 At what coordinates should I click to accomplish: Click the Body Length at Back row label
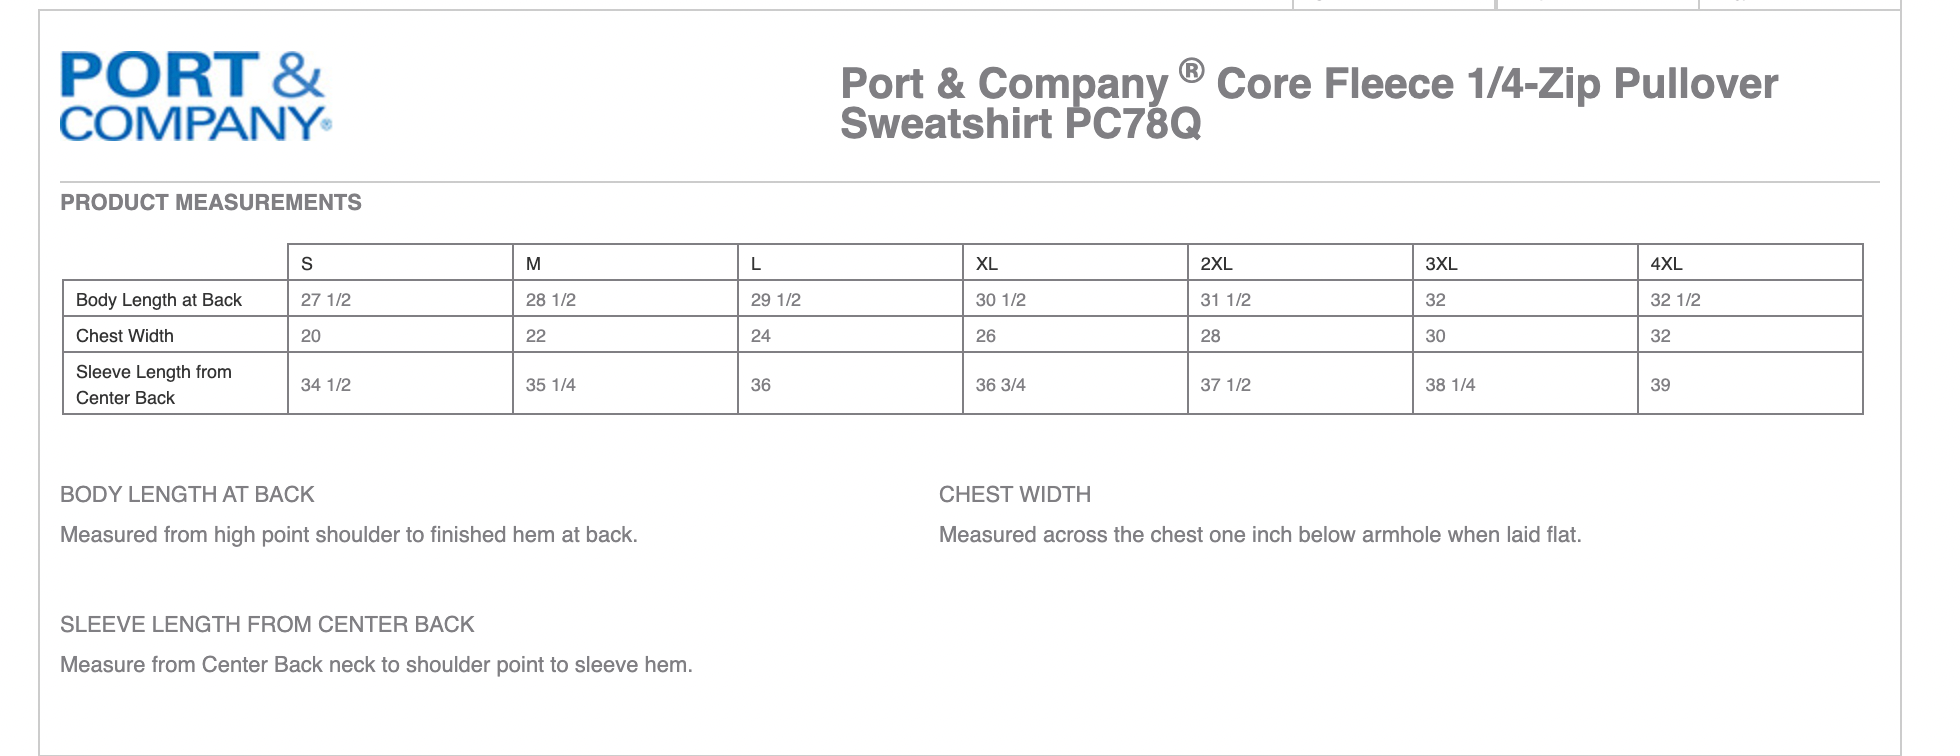tap(159, 300)
